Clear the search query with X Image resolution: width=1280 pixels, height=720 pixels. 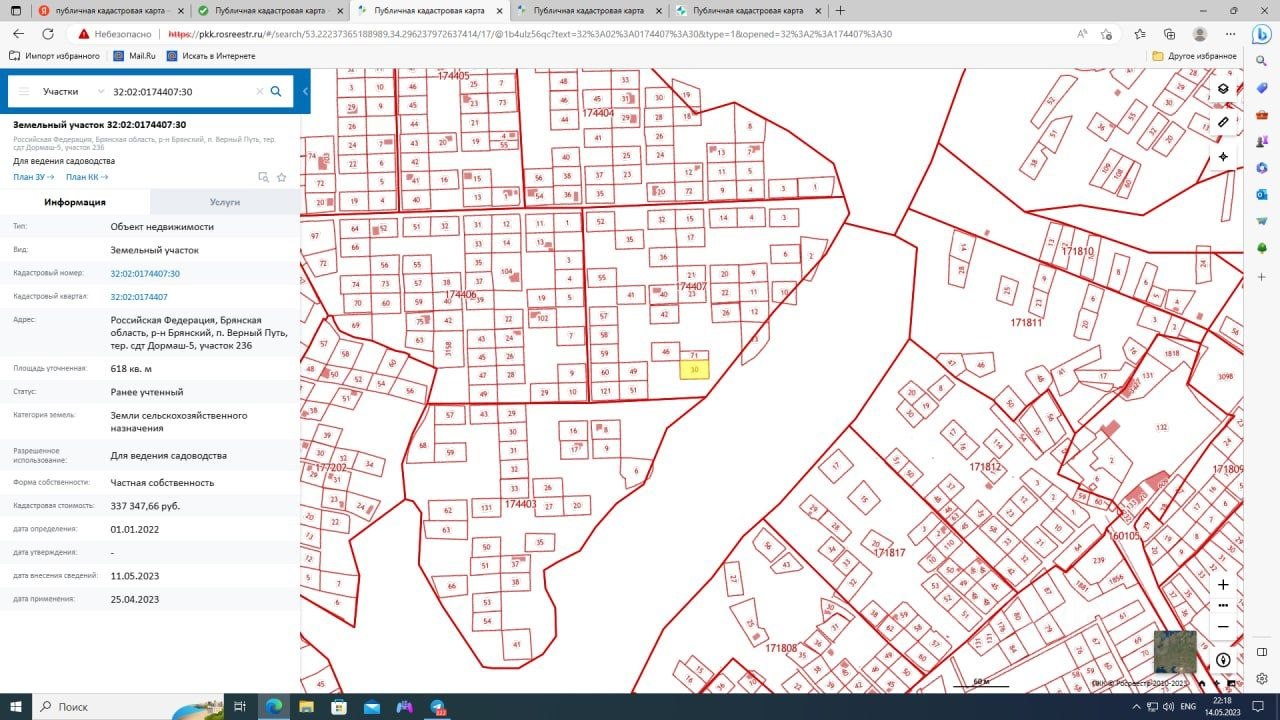(x=260, y=92)
